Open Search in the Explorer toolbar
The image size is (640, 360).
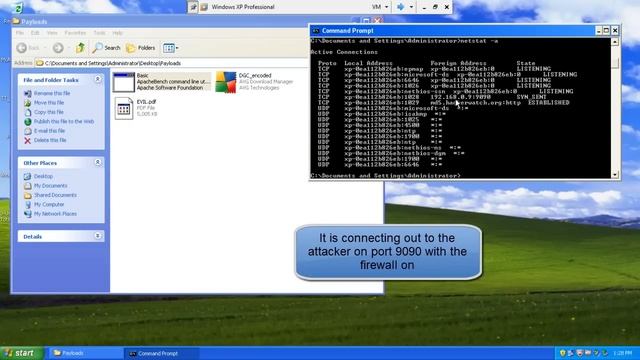tap(106, 48)
